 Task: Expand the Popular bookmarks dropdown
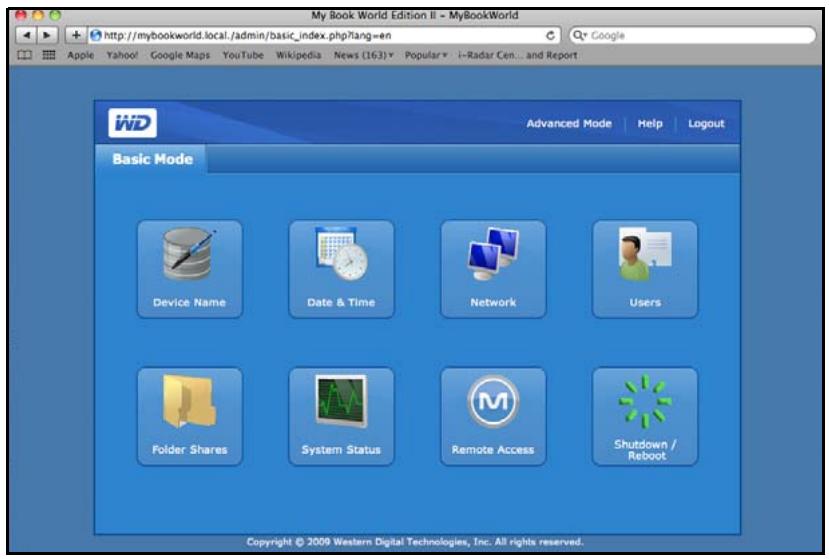(426, 55)
